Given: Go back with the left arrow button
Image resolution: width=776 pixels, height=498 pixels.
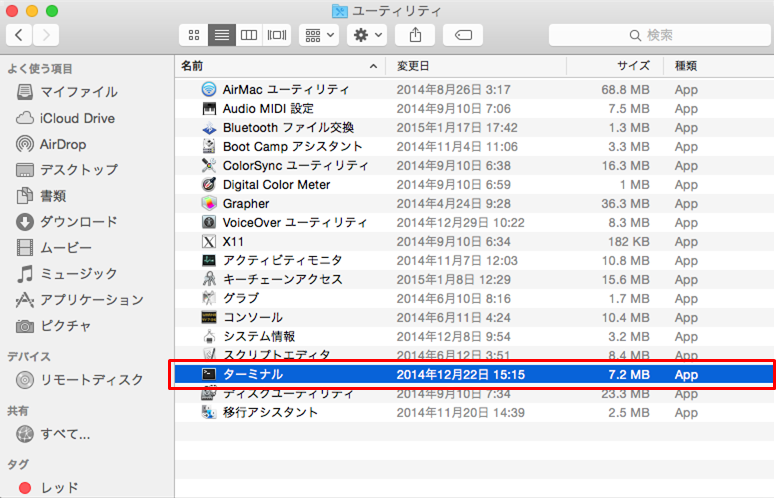Looking at the screenshot, I should pos(19,35).
